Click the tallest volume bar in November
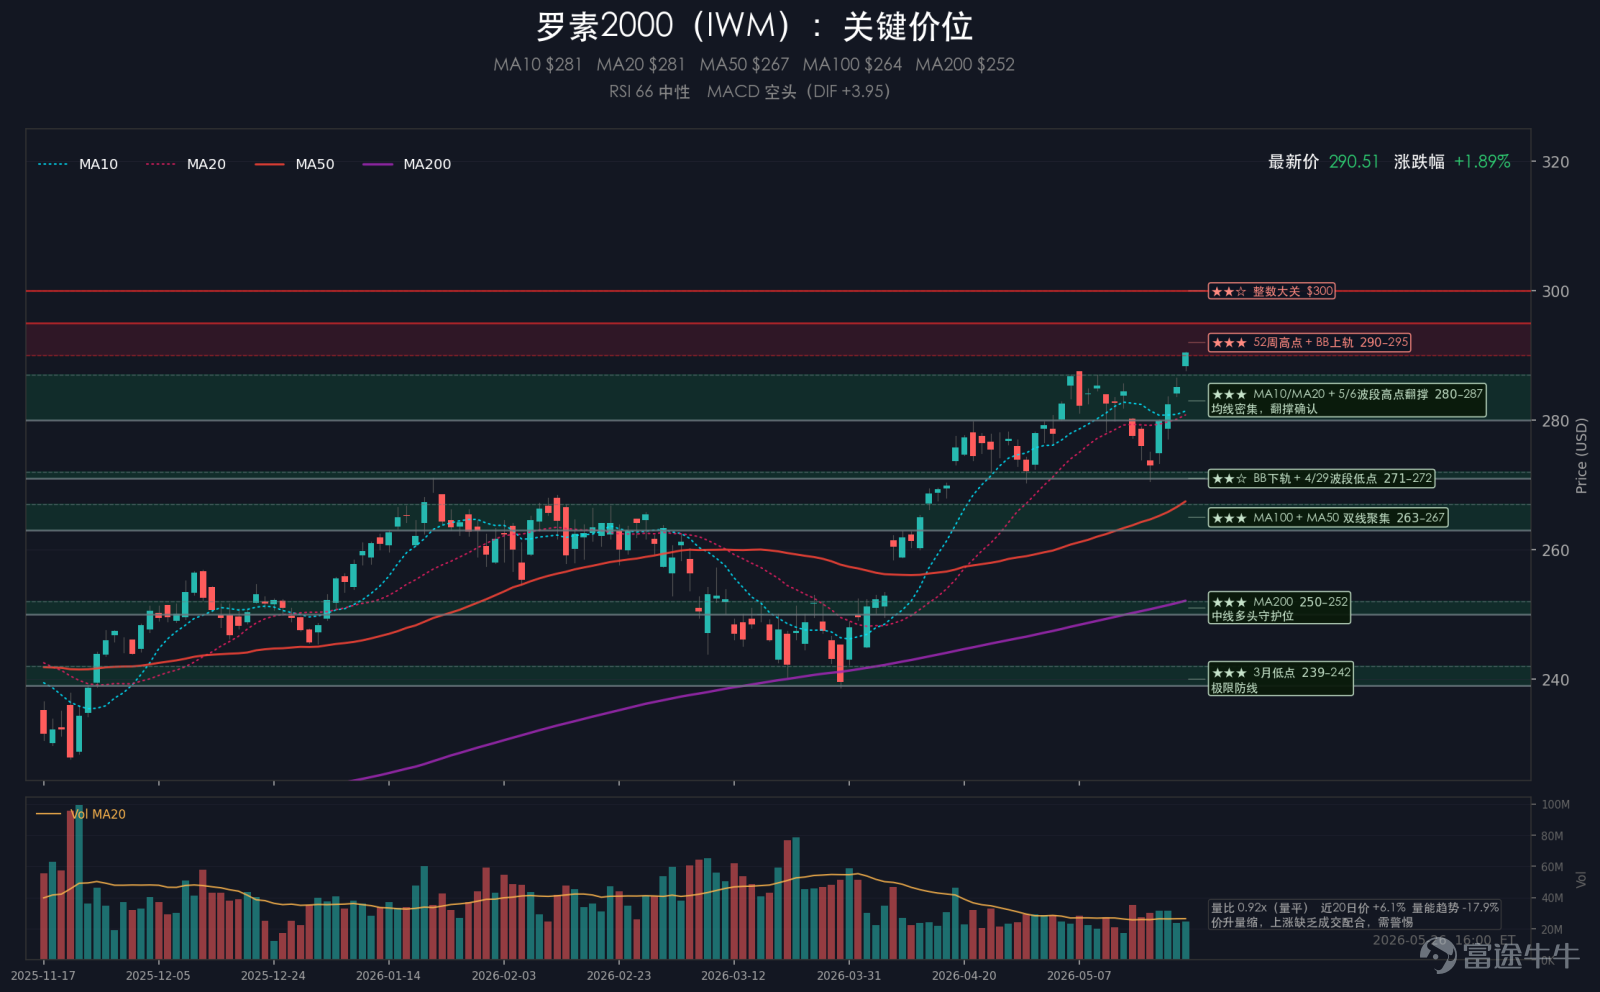 pos(79,882)
